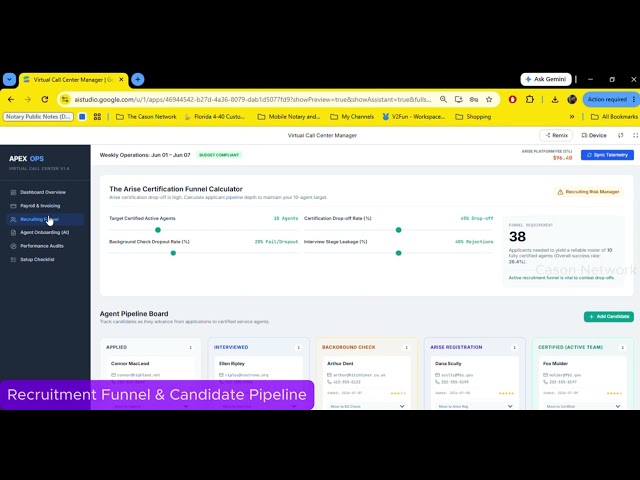Click the APPLIED column header
The image size is (640, 480).
click(116, 347)
